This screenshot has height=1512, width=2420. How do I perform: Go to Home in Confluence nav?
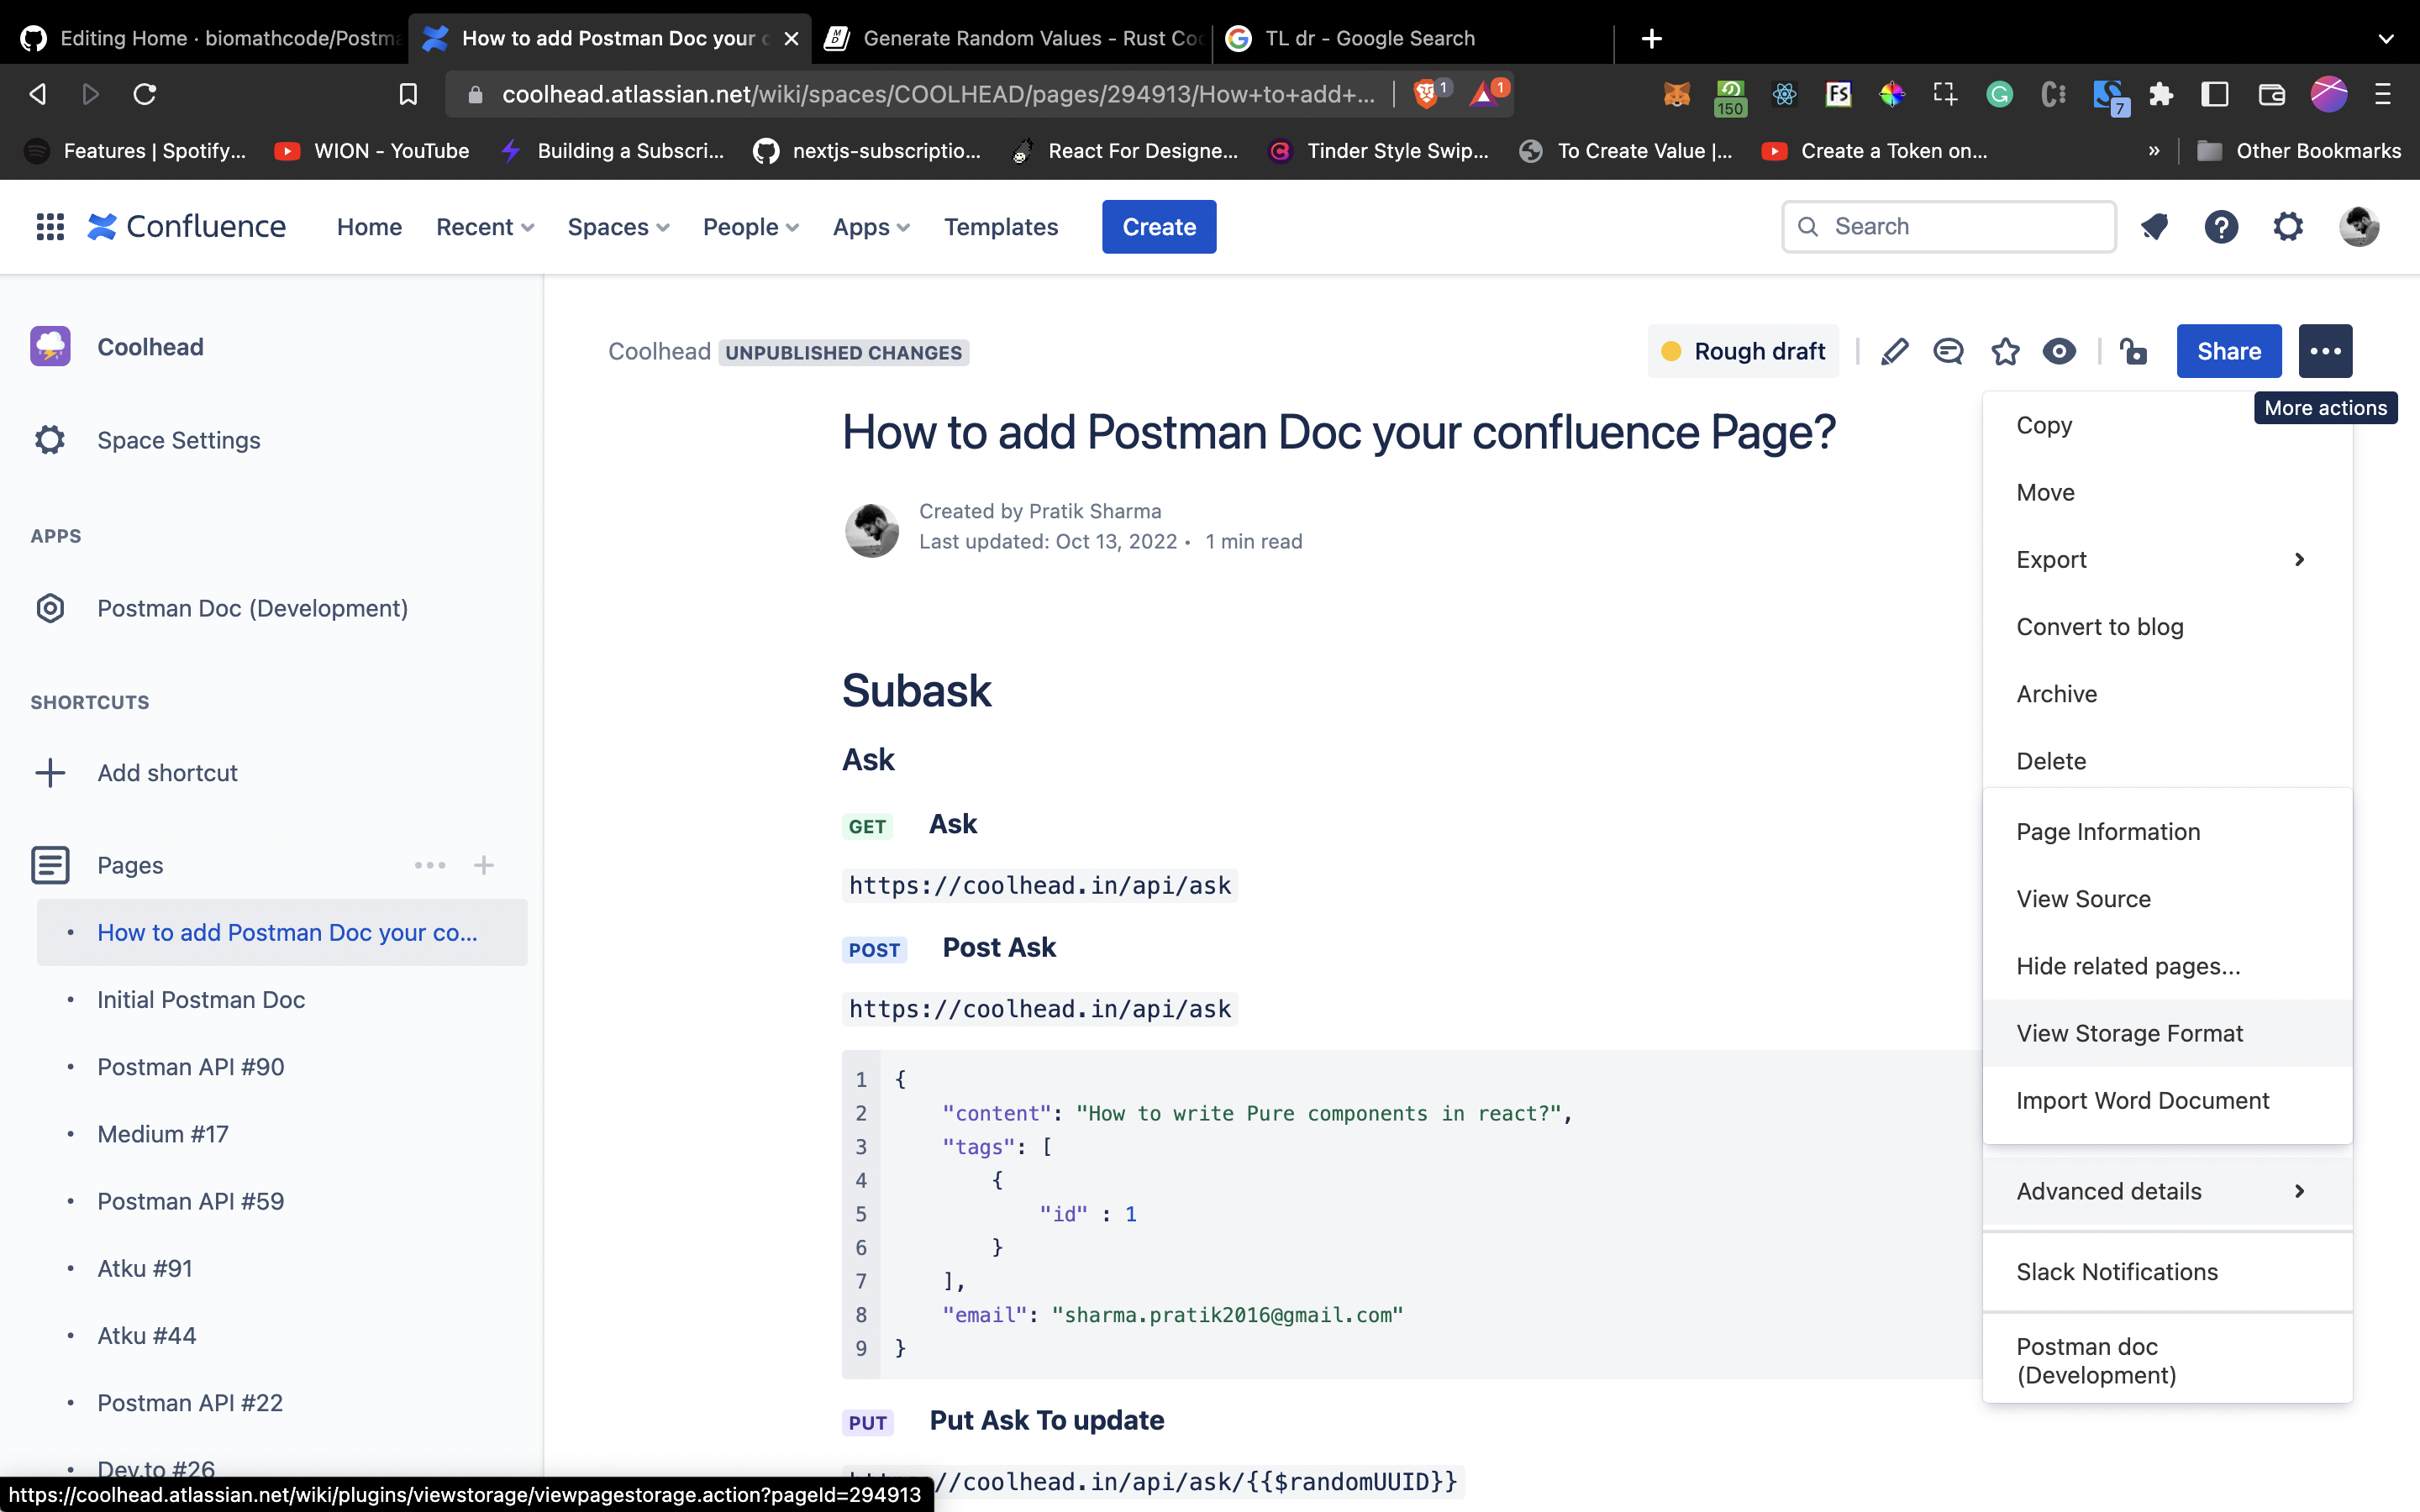(x=369, y=227)
